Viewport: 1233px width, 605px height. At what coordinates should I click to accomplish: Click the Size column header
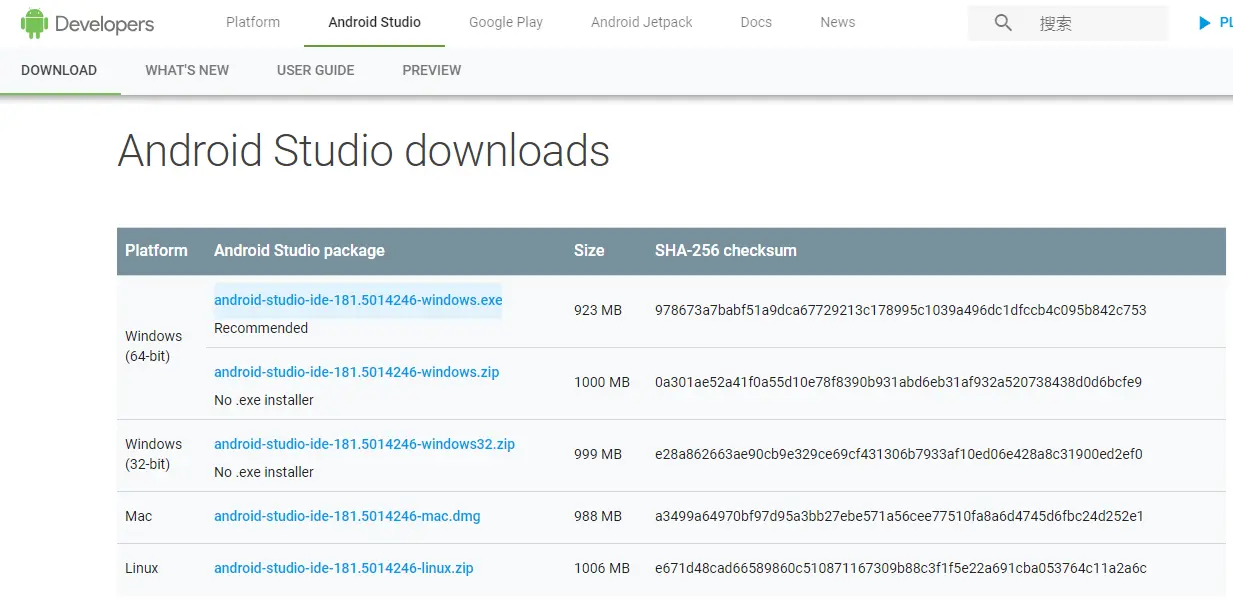589,251
